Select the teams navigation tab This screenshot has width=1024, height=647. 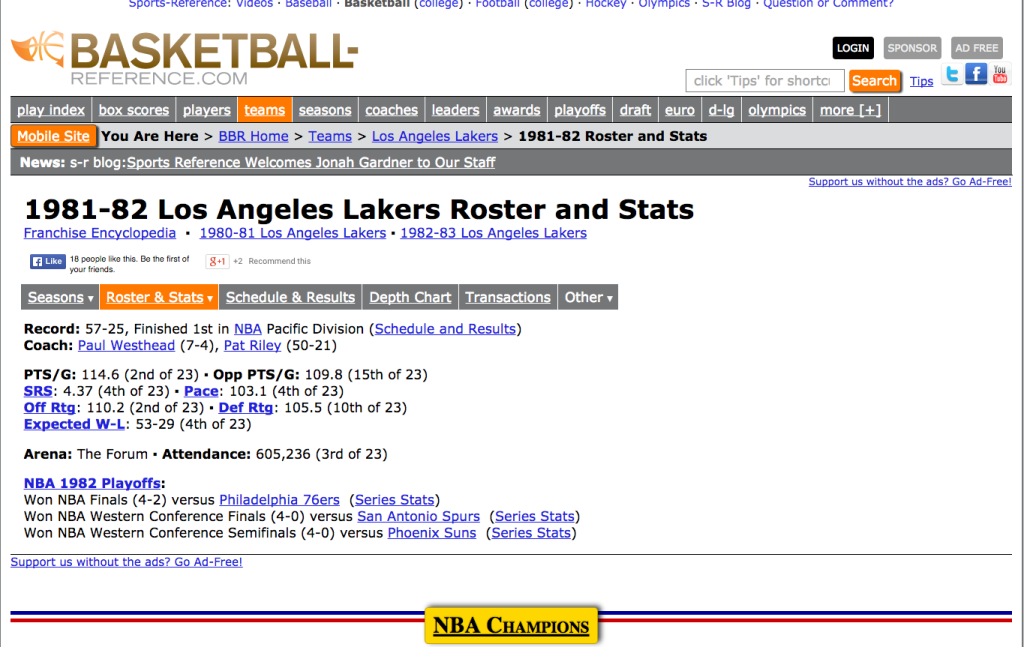click(264, 110)
